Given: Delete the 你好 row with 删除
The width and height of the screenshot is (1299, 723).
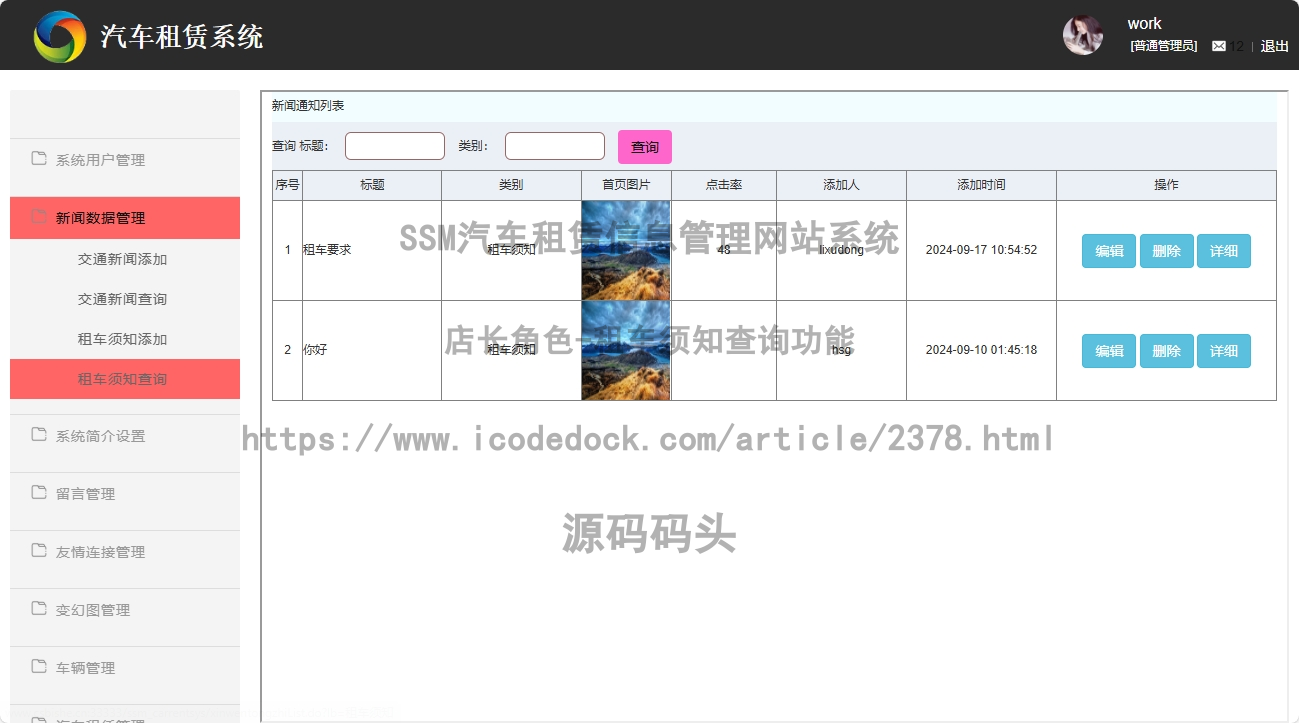Looking at the screenshot, I should click(1166, 351).
